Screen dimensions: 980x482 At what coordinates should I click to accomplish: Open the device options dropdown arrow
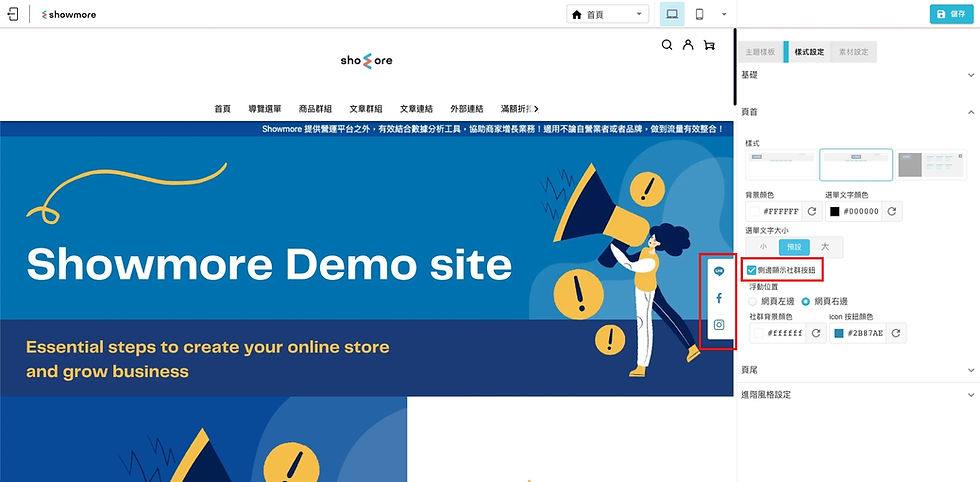724,14
